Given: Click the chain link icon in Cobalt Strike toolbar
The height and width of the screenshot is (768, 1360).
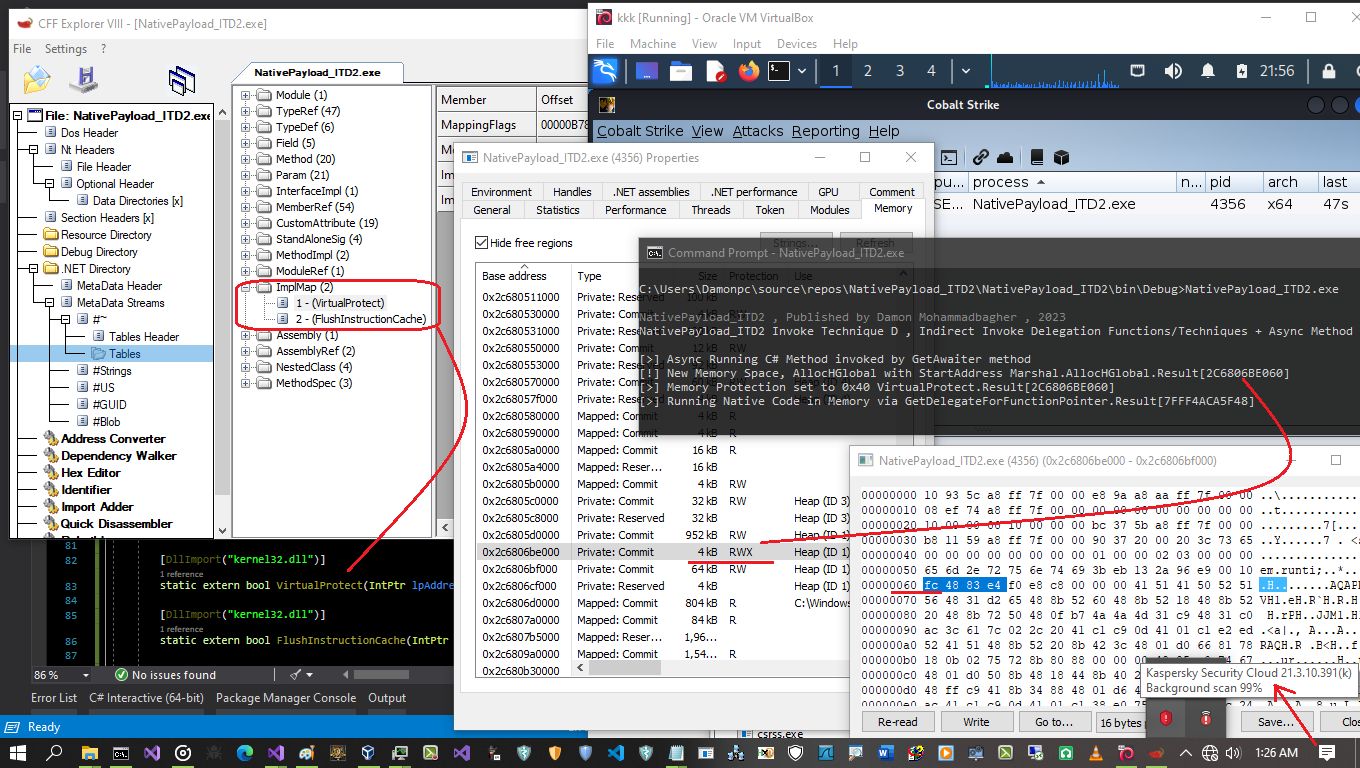Looking at the screenshot, I should [980, 157].
